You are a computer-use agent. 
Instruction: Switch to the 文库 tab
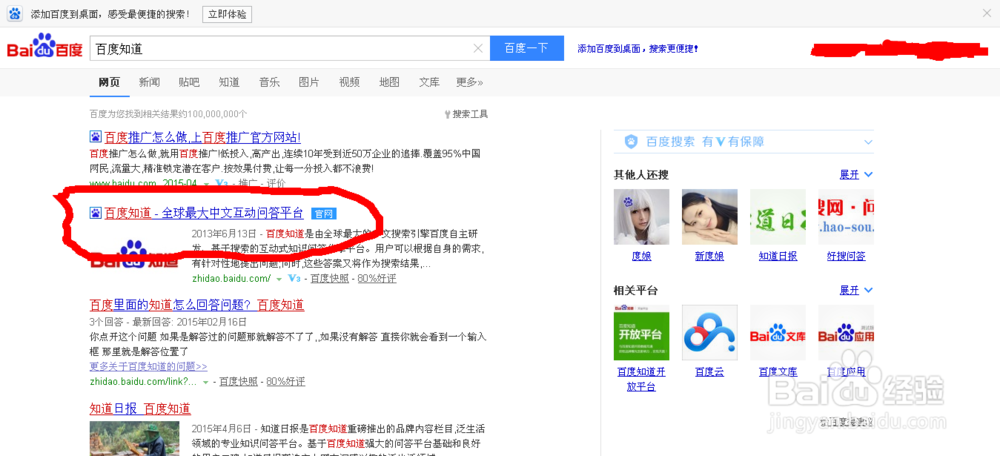coord(429,82)
